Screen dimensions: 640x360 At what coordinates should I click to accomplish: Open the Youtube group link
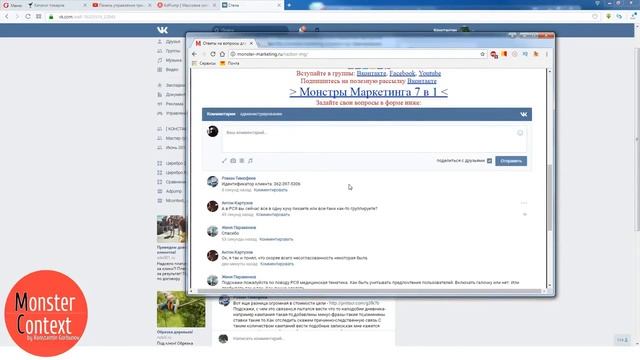[429, 73]
